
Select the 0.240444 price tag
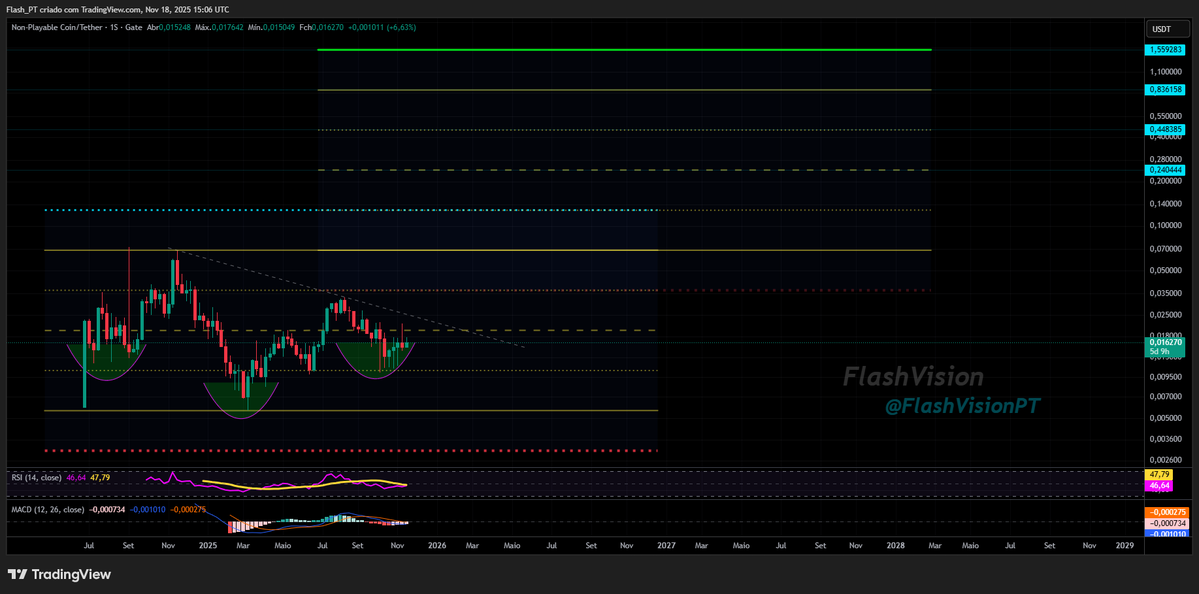click(1165, 169)
